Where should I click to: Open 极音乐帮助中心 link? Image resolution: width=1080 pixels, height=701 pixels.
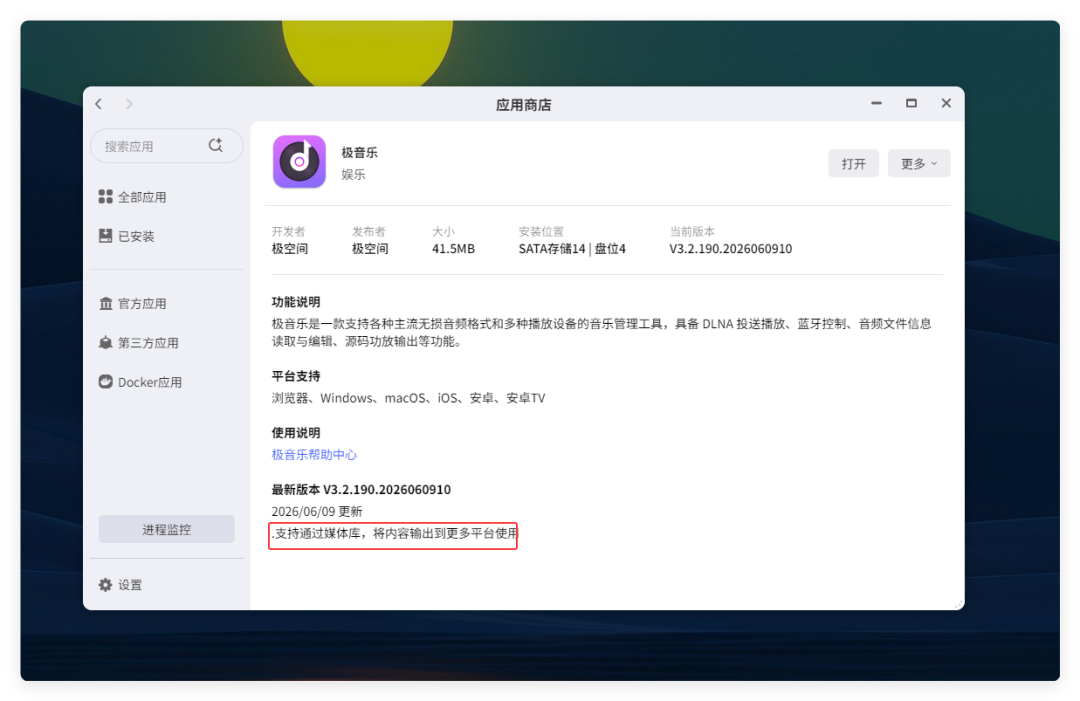[314, 454]
